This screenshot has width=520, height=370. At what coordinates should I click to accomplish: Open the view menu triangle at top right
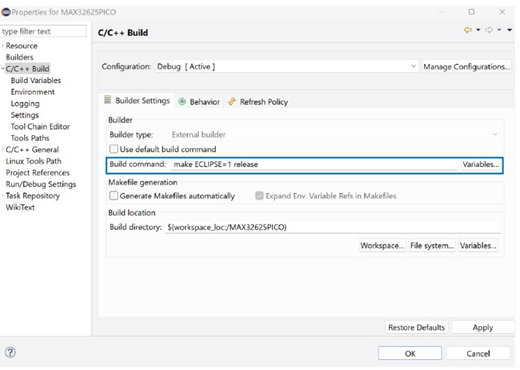509,30
